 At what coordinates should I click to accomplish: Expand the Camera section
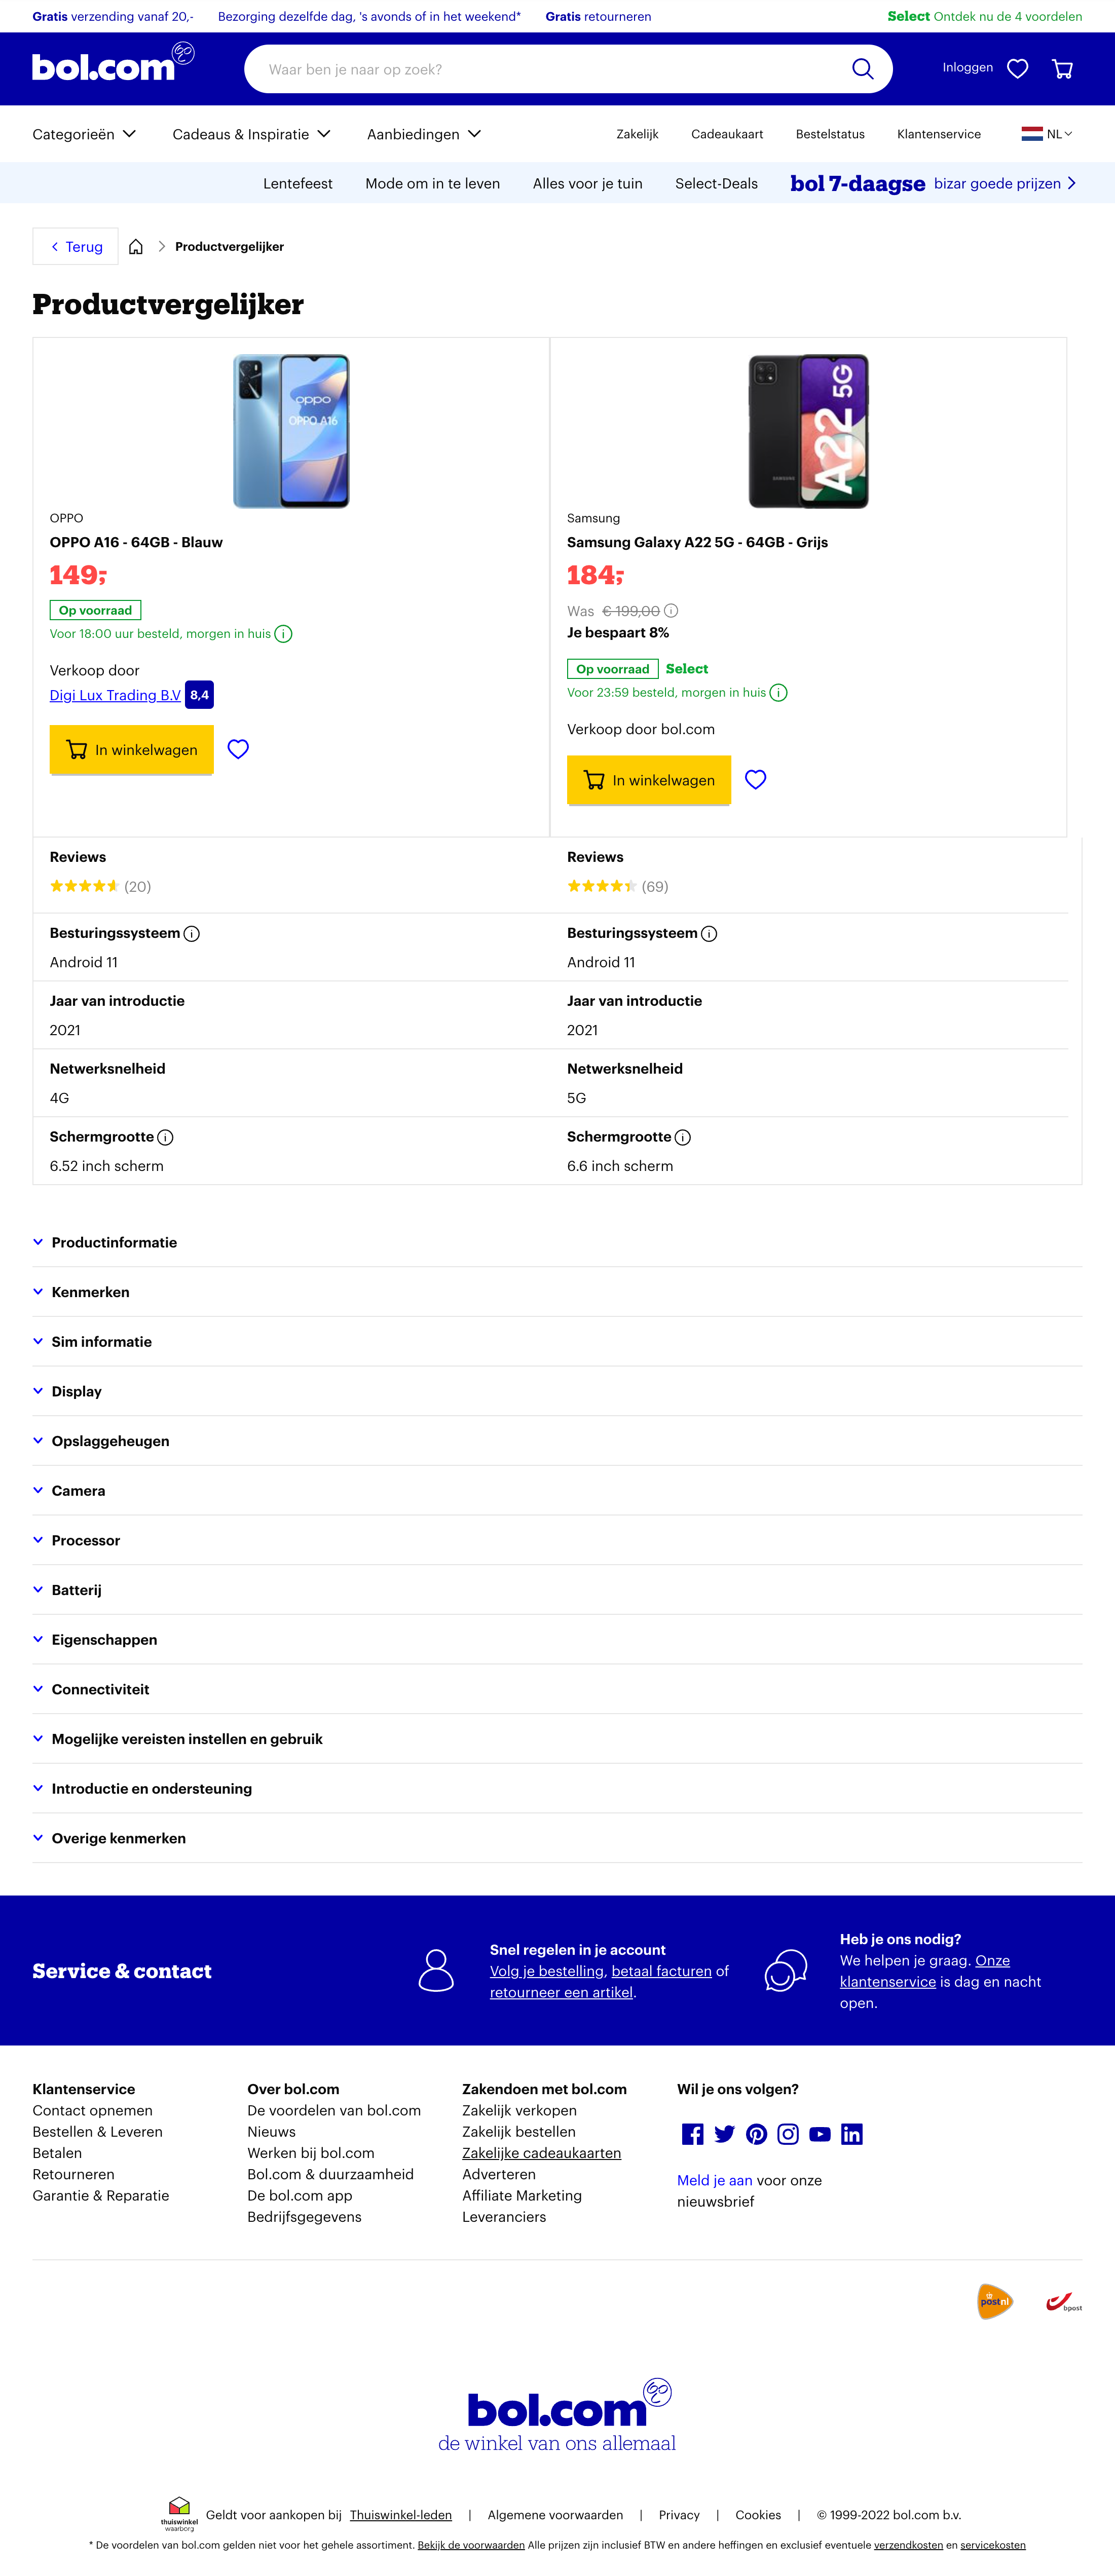[78, 1491]
